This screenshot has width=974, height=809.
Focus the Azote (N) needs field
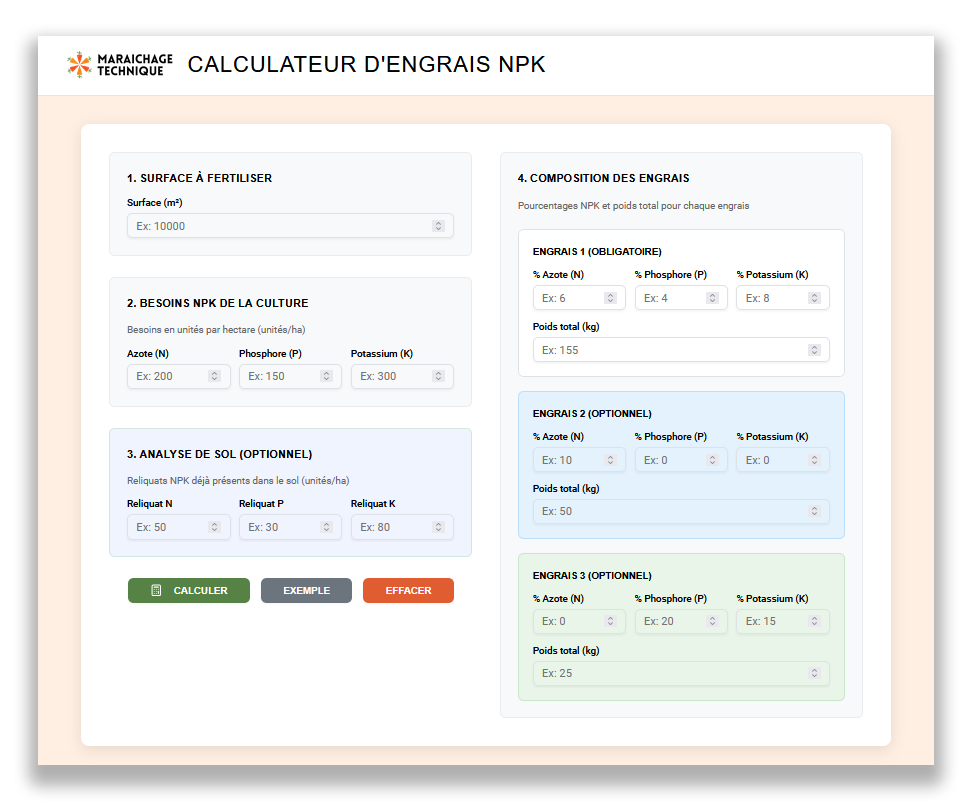[x=167, y=376]
